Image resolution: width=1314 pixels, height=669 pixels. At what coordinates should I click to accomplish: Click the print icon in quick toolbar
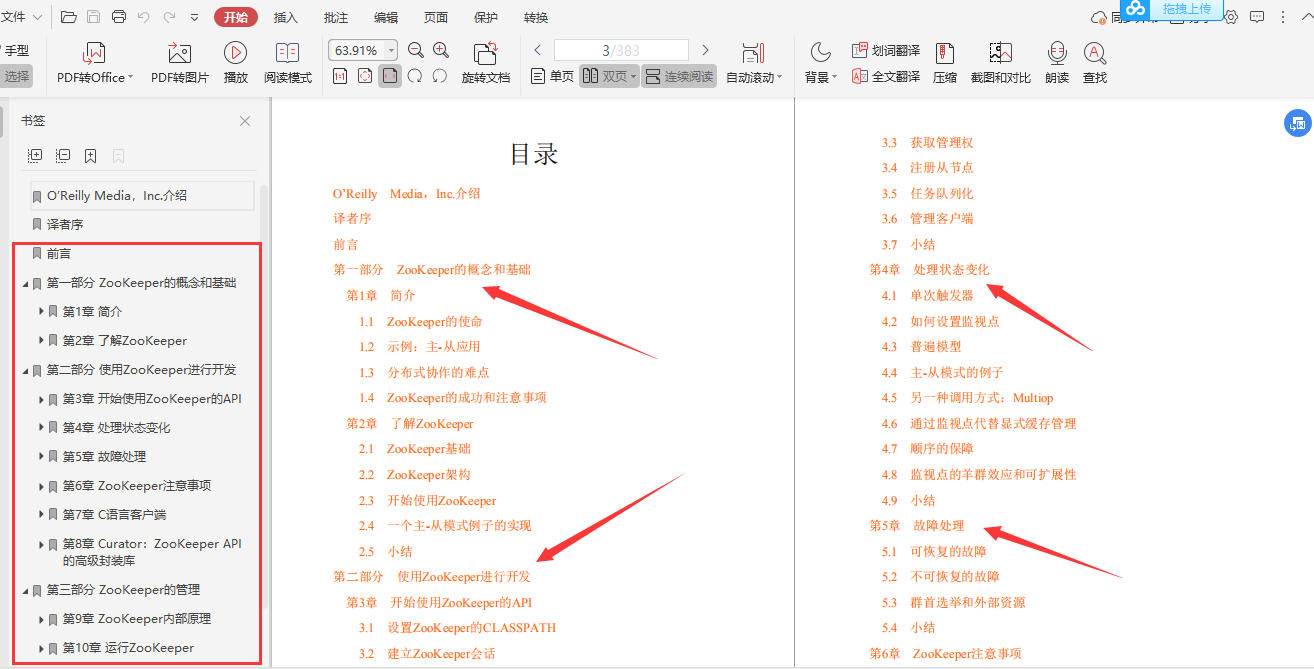tap(119, 17)
